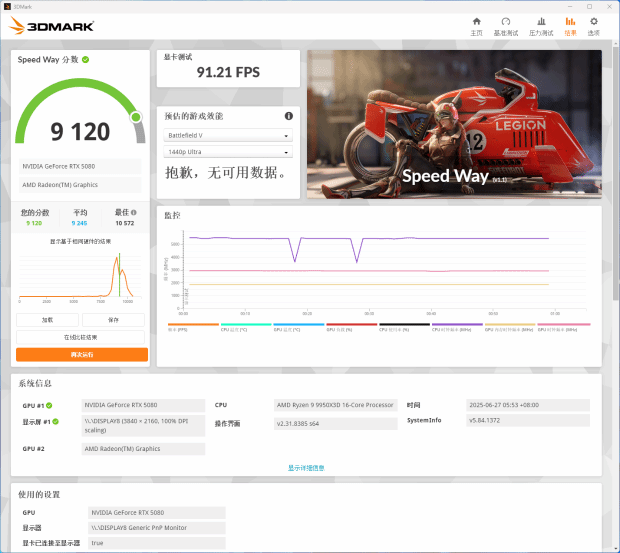Viewport: 620px width, 553px height.
Task: Open the Options (选项) gear tab
Action: point(594,26)
